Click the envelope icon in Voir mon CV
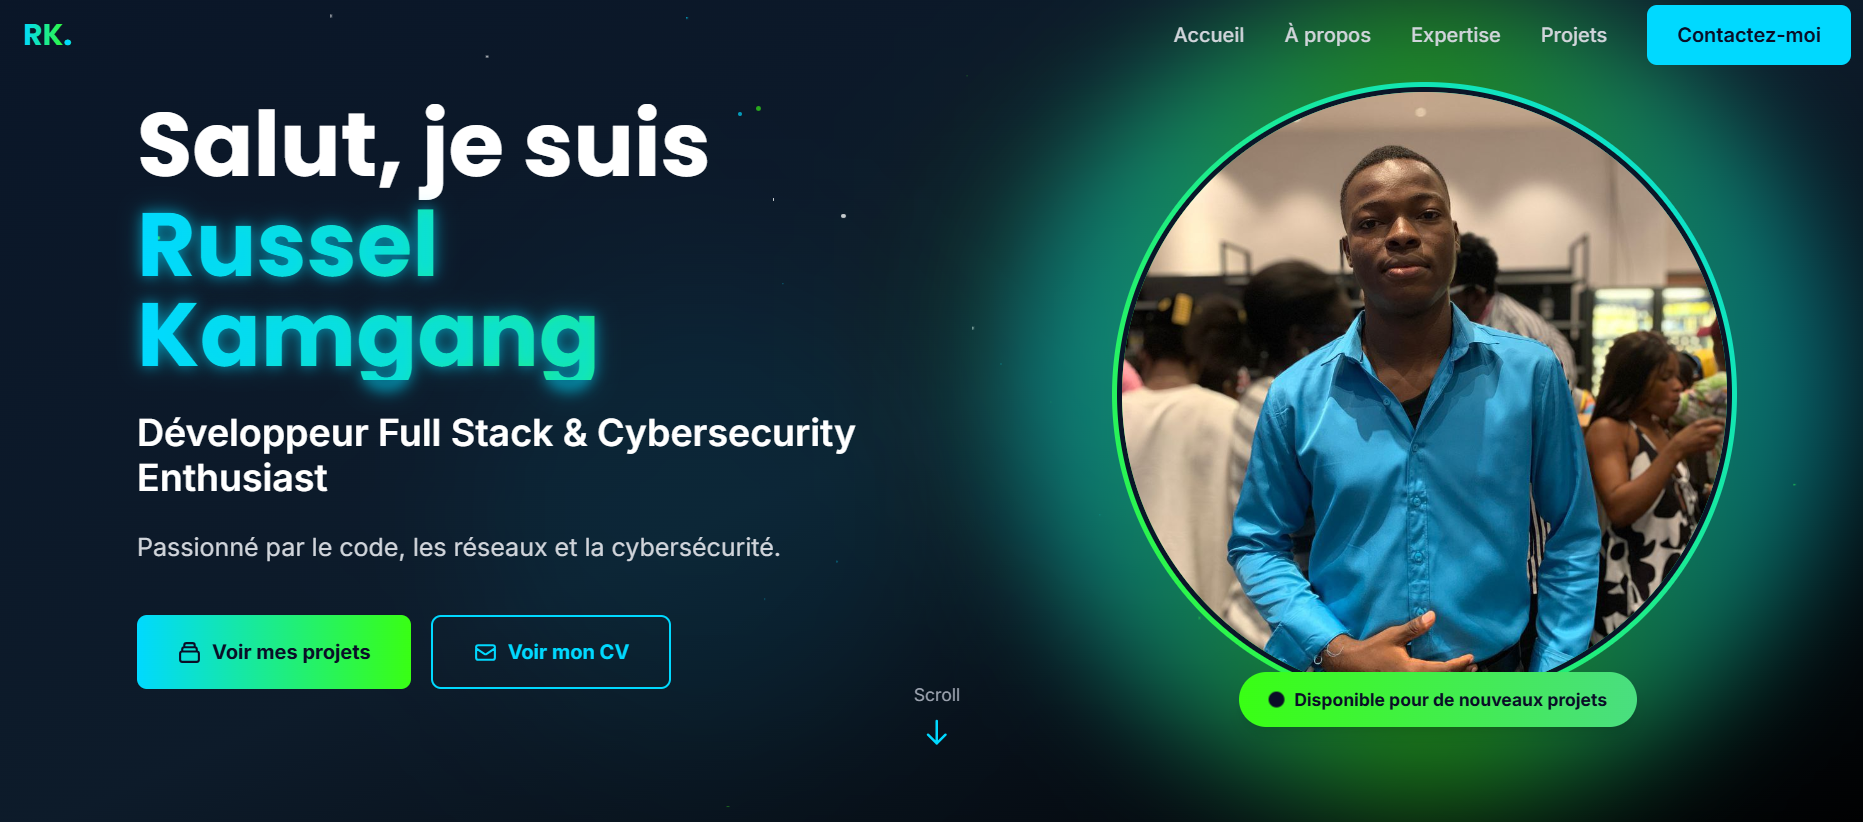Screen dimensions: 1863x822 coord(485,652)
